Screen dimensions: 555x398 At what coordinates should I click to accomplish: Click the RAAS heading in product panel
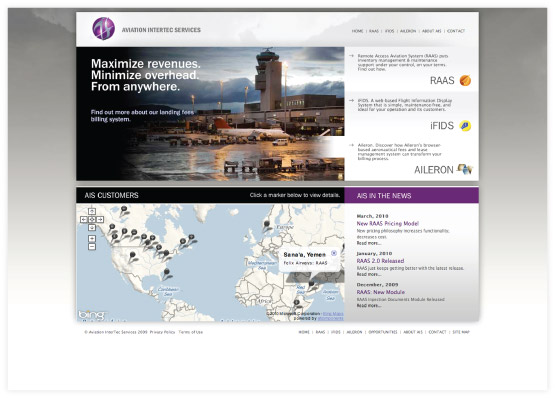click(442, 81)
